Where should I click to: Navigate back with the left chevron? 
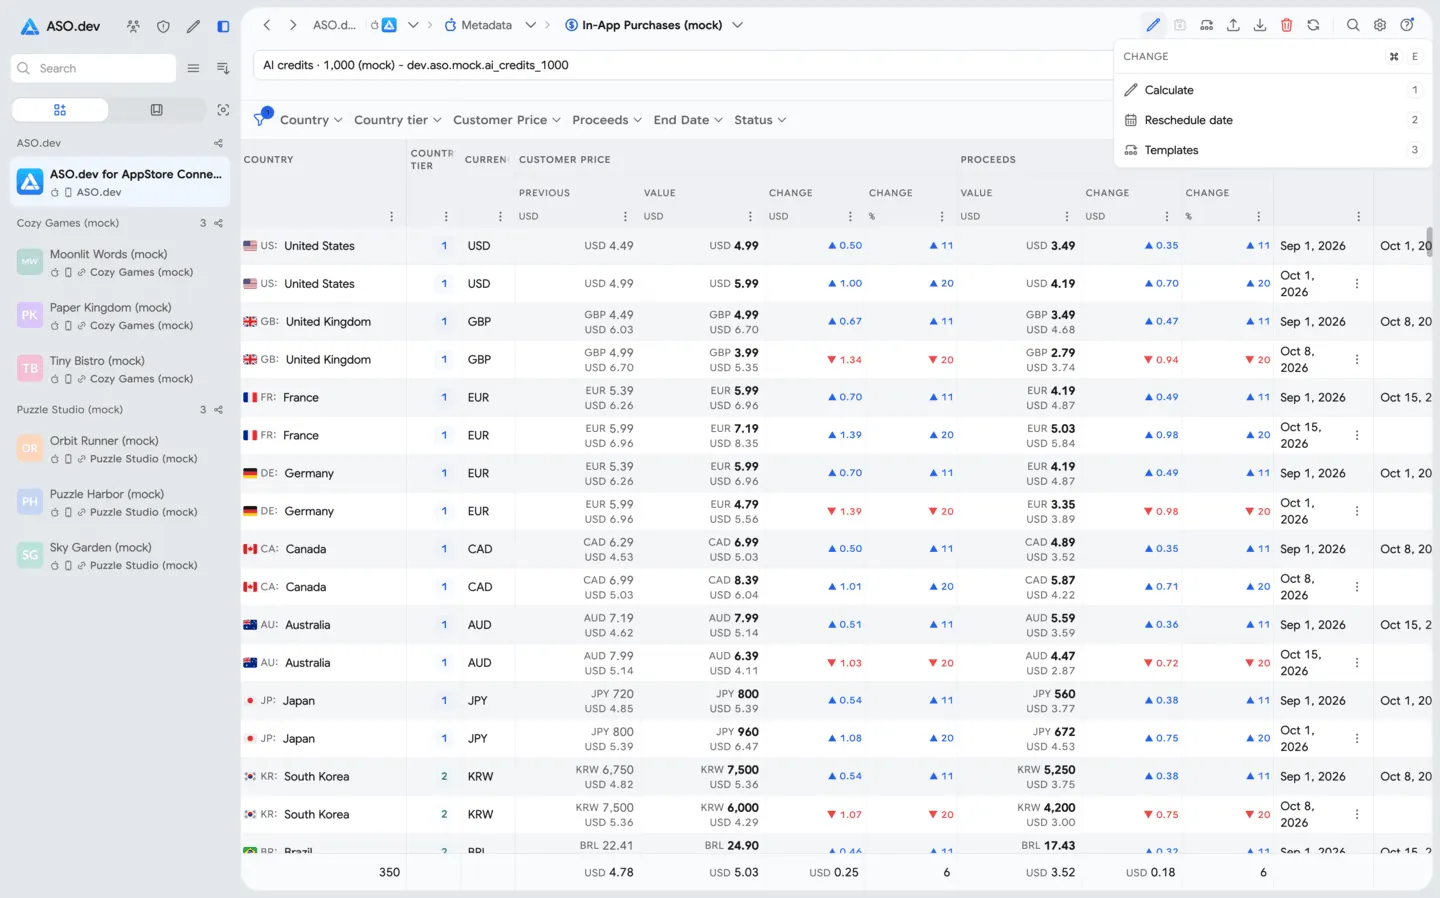(267, 25)
